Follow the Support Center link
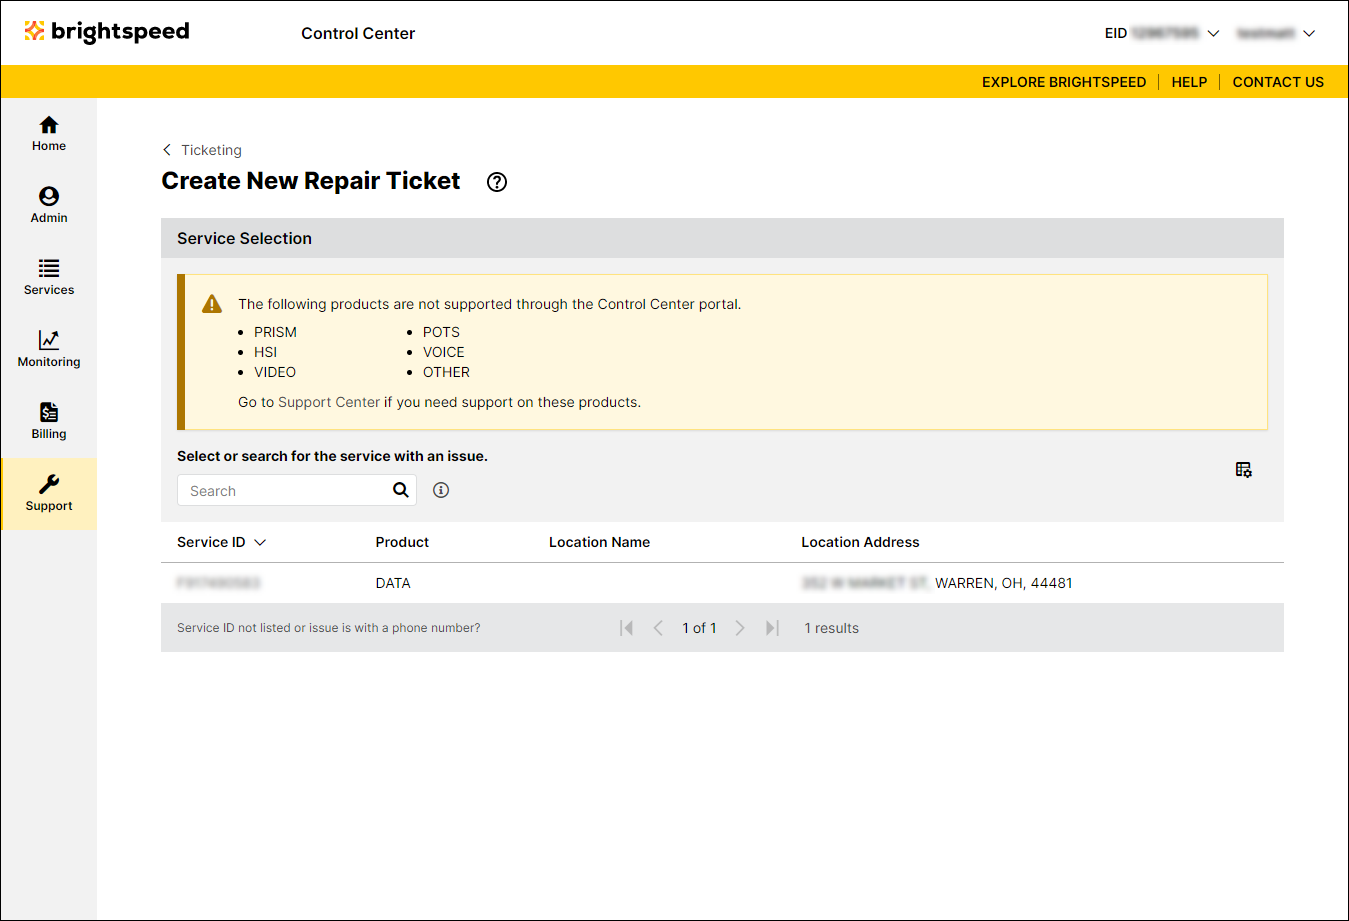This screenshot has width=1349, height=921. pos(329,402)
